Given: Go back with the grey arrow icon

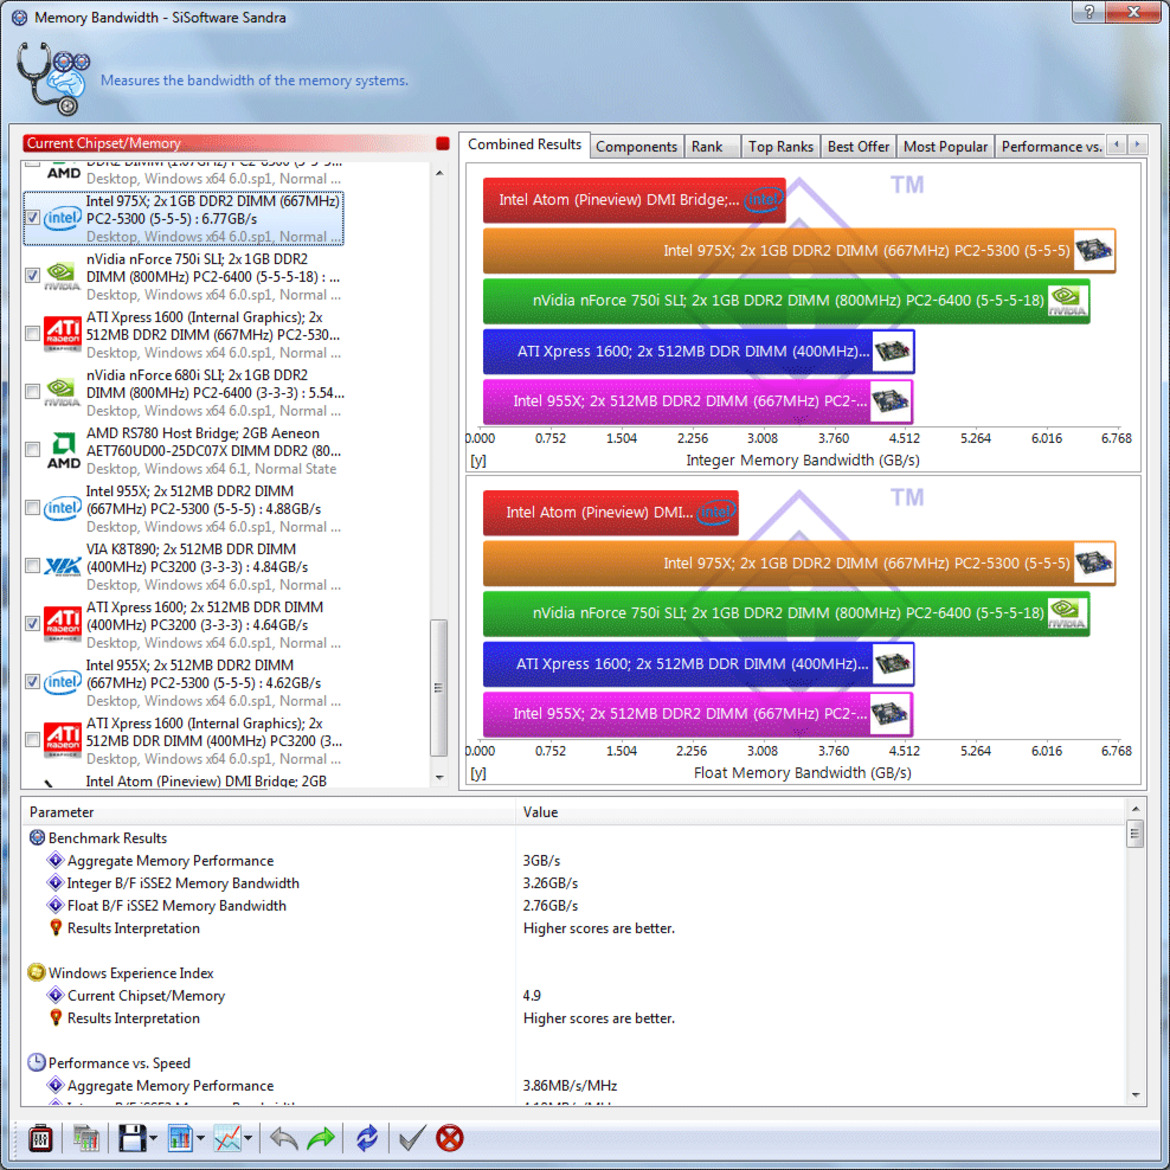Looking at the screenshot, I should [284, 1138].
